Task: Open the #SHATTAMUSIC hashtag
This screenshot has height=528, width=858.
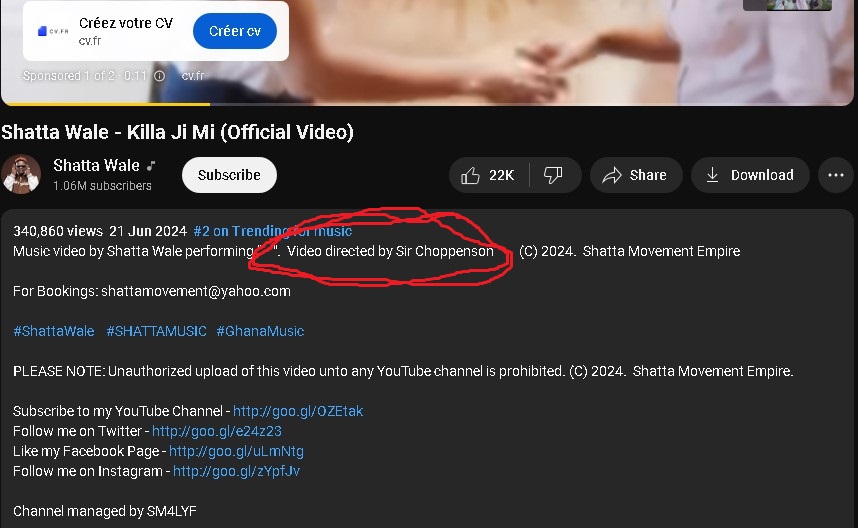Action: 156,331
